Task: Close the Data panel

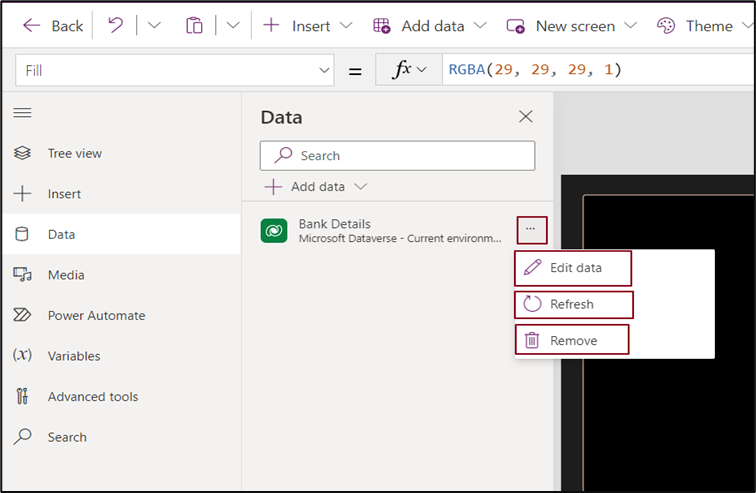Action: click(x=526, y=116)
